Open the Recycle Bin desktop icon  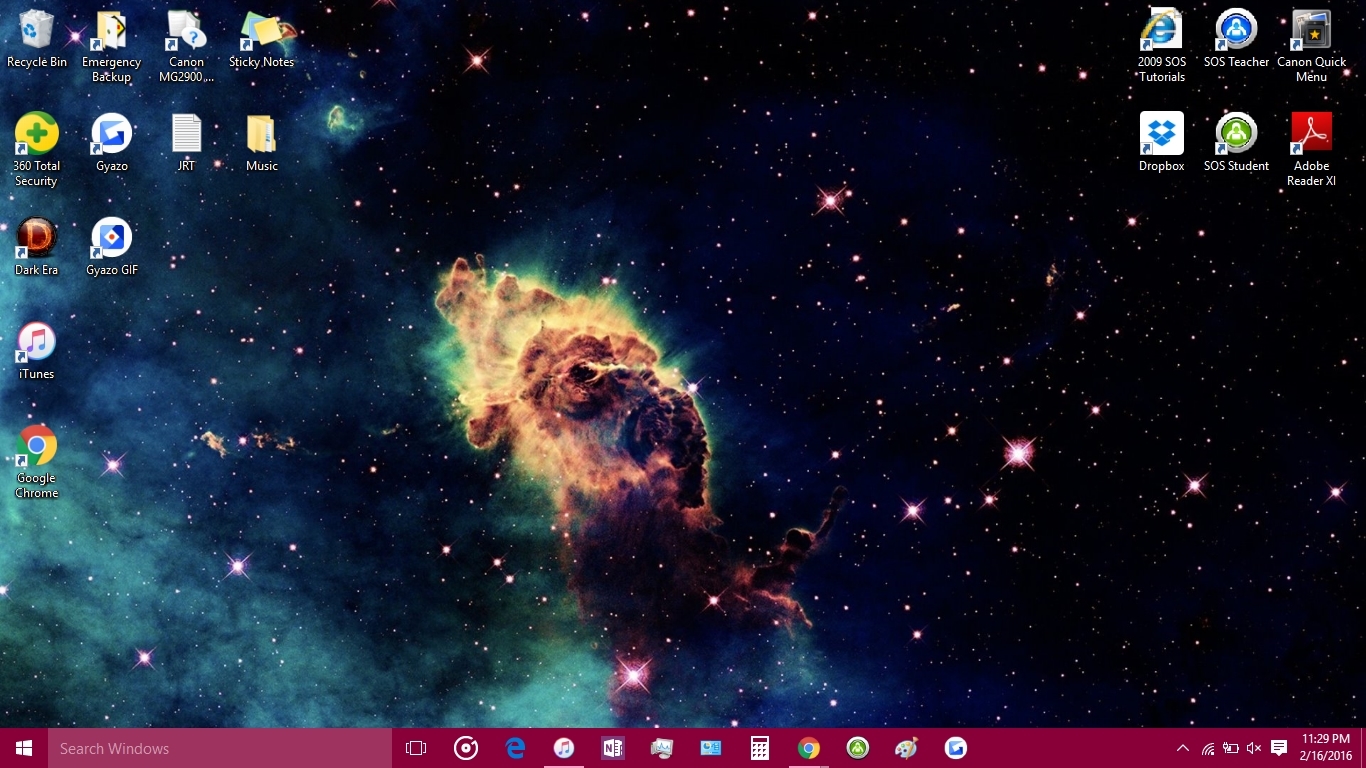(x=37, y=40)
